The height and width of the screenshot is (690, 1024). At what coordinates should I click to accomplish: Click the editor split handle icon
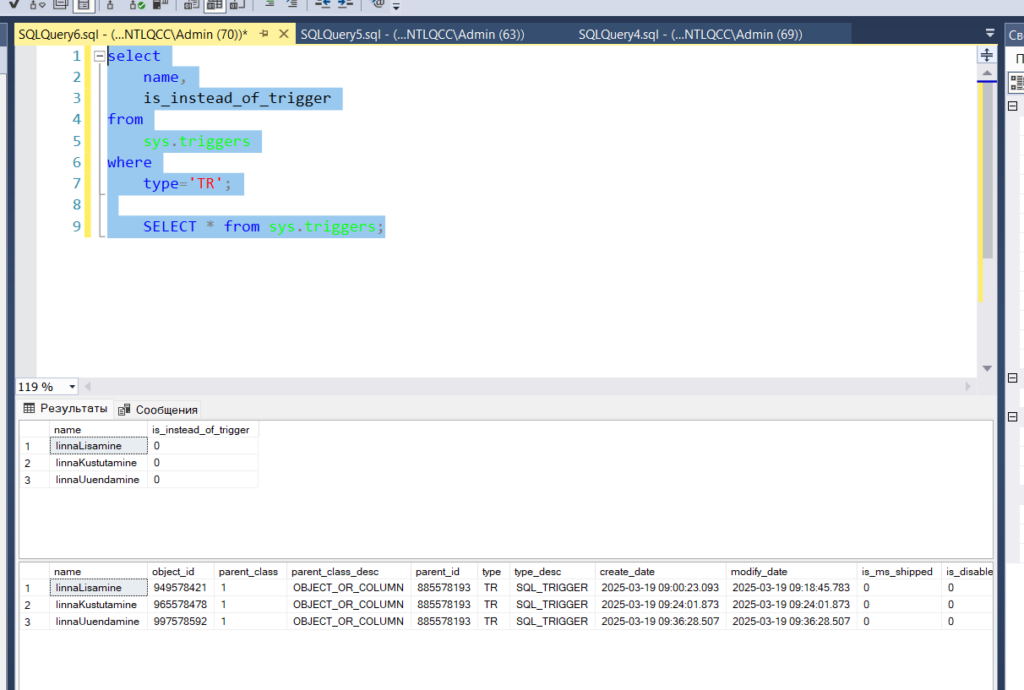coord(987,55)
